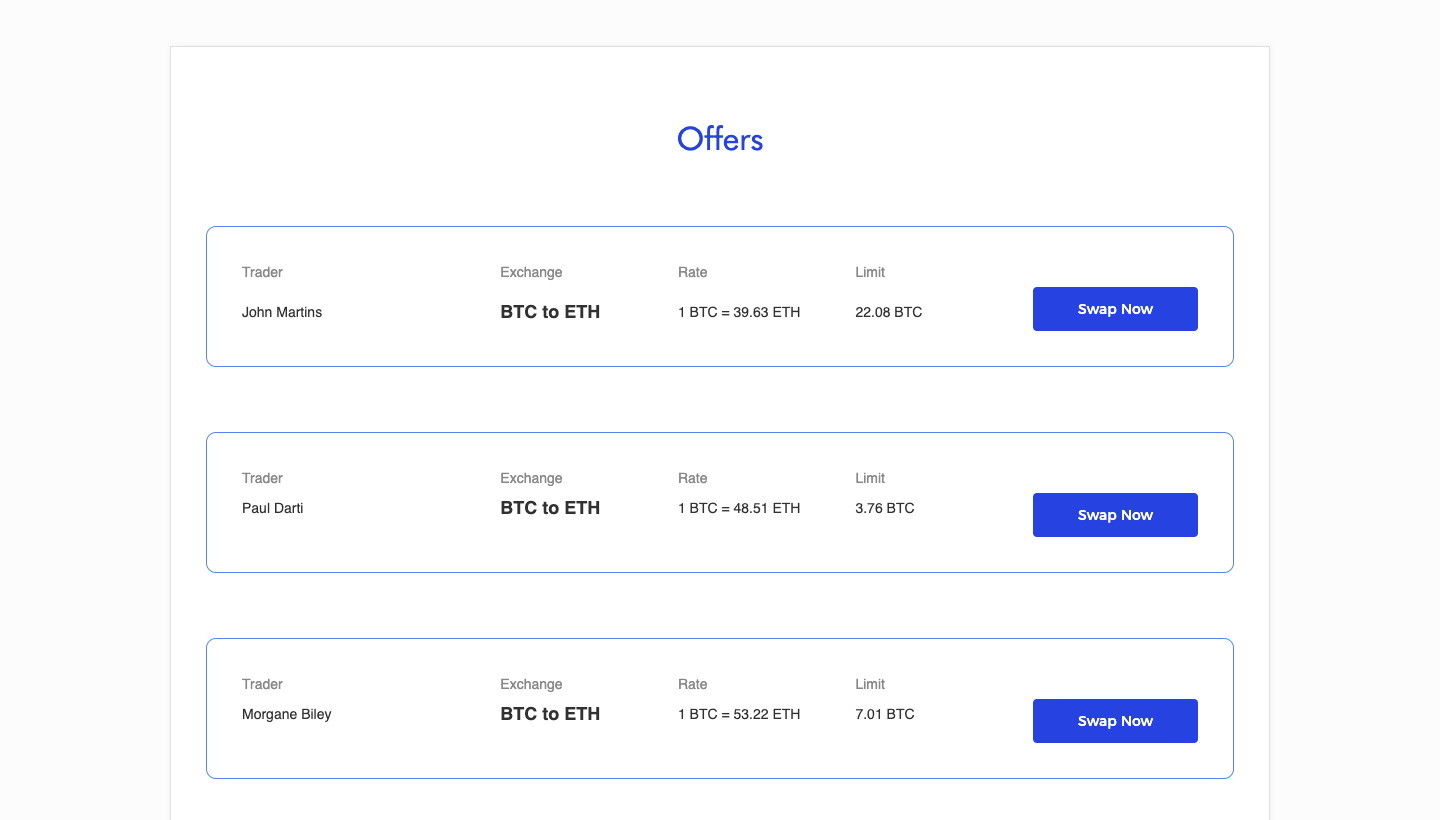Select trader name John Martins
This screenshot has height=820, width=1440.
(282, 312)
